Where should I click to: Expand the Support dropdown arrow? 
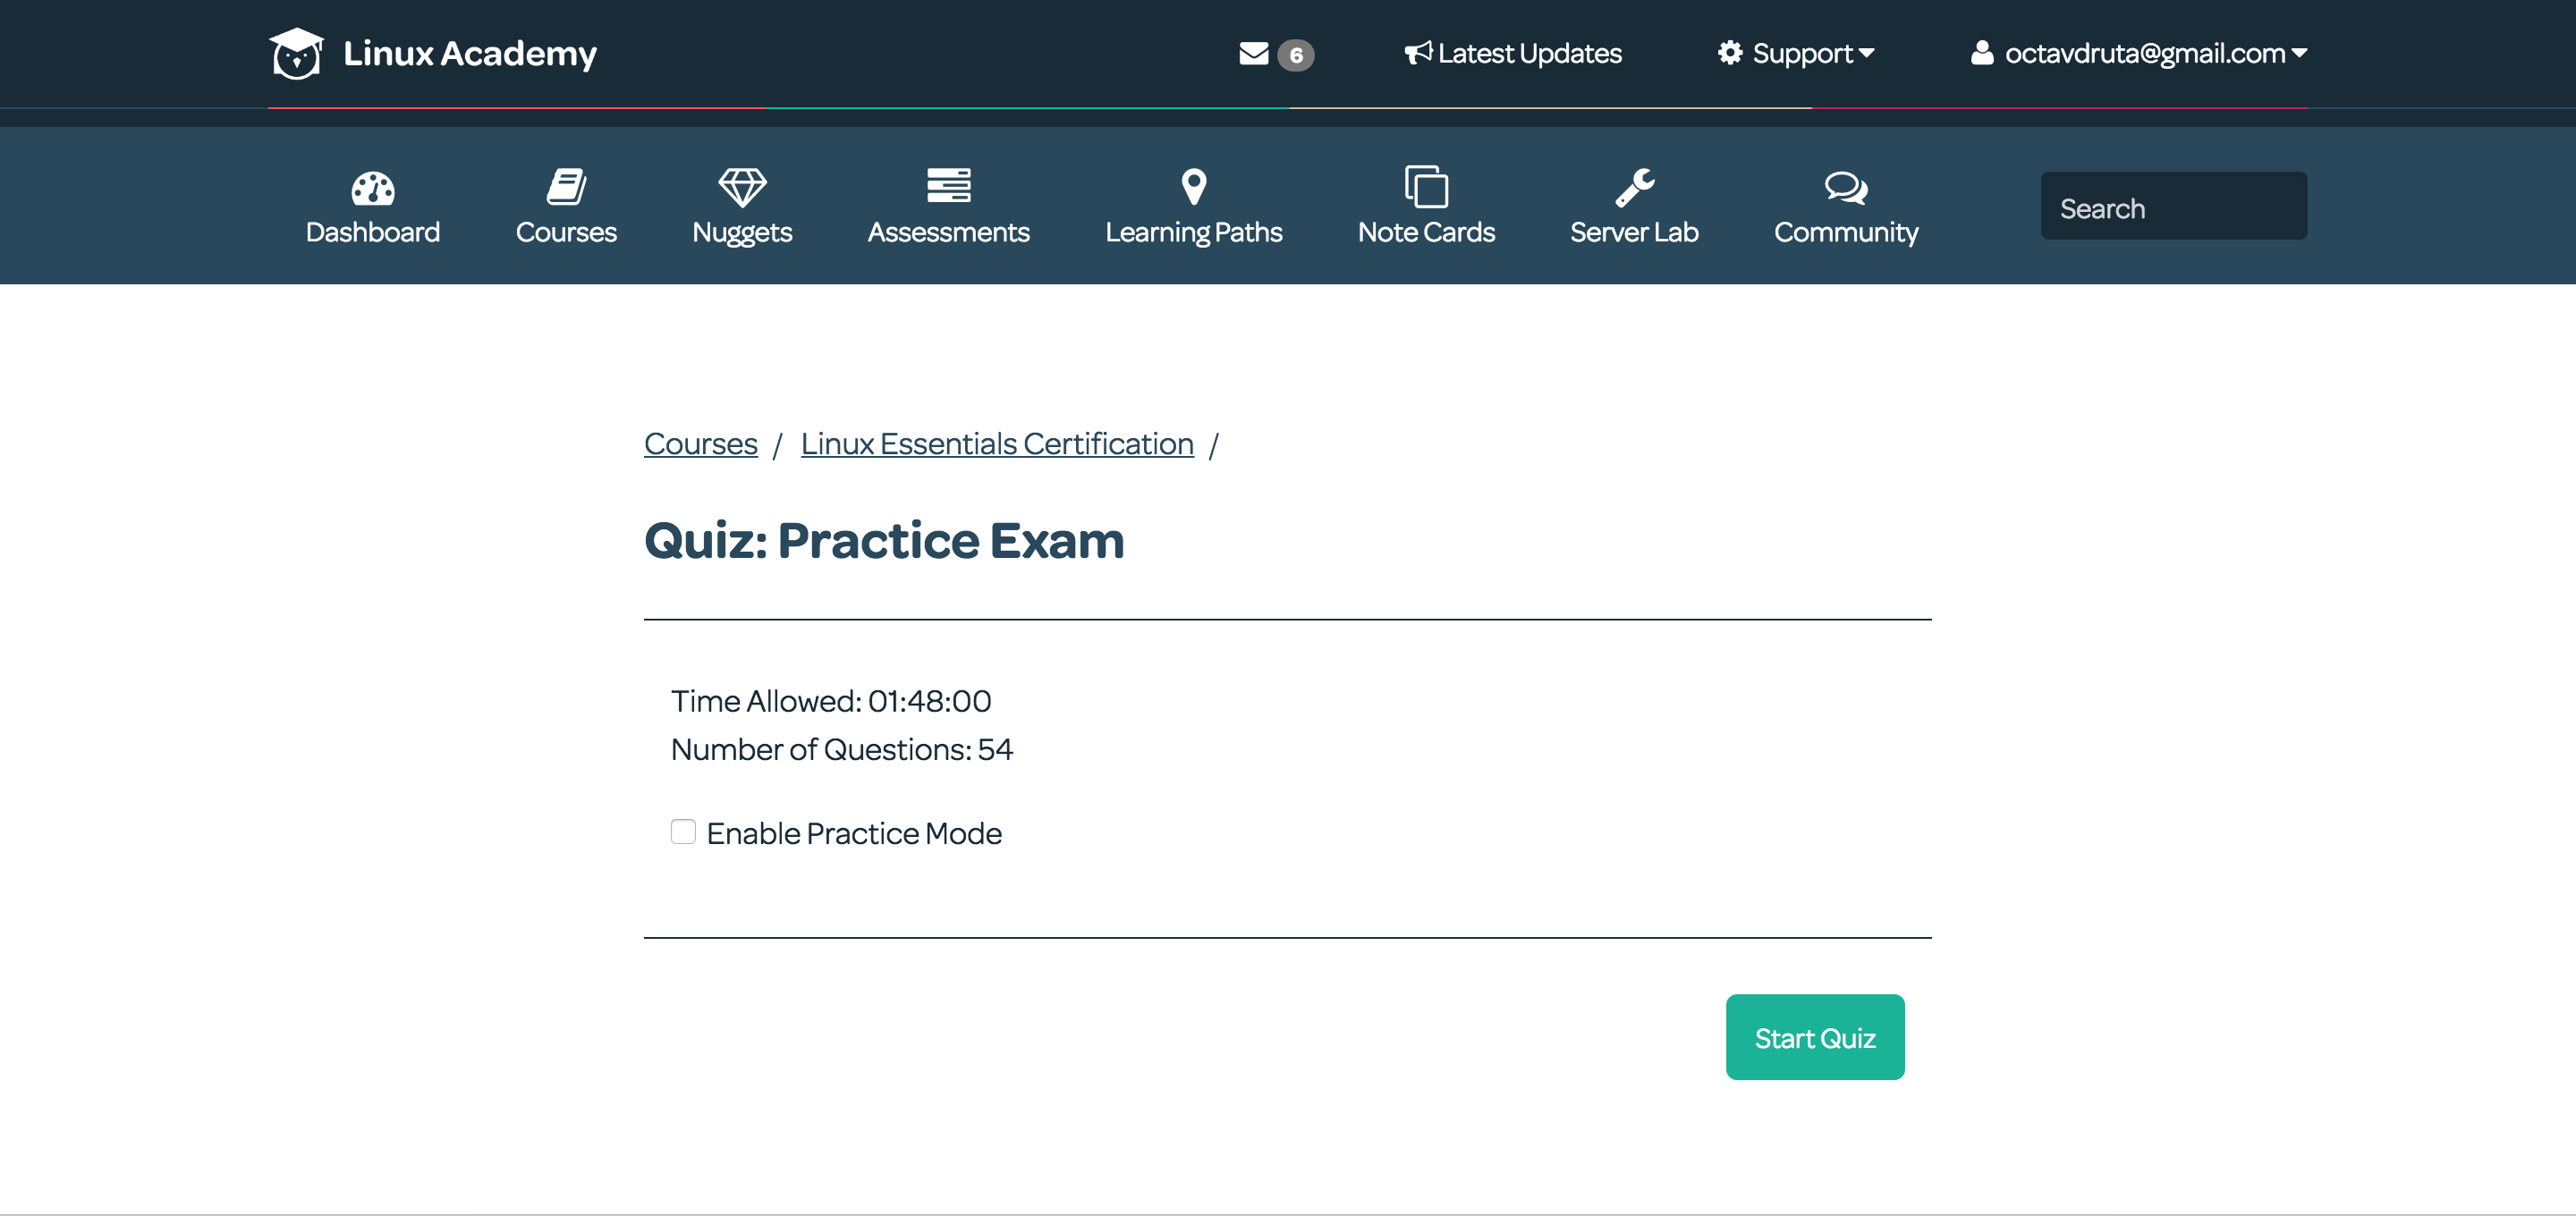[1866, 53]
